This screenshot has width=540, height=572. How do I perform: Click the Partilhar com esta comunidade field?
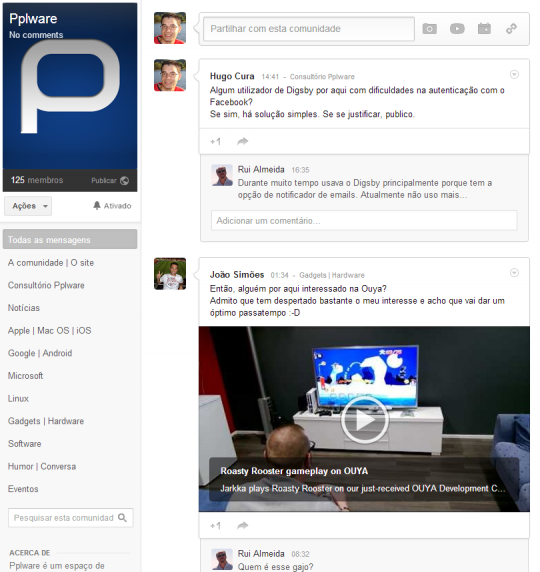tap(309, 28)
